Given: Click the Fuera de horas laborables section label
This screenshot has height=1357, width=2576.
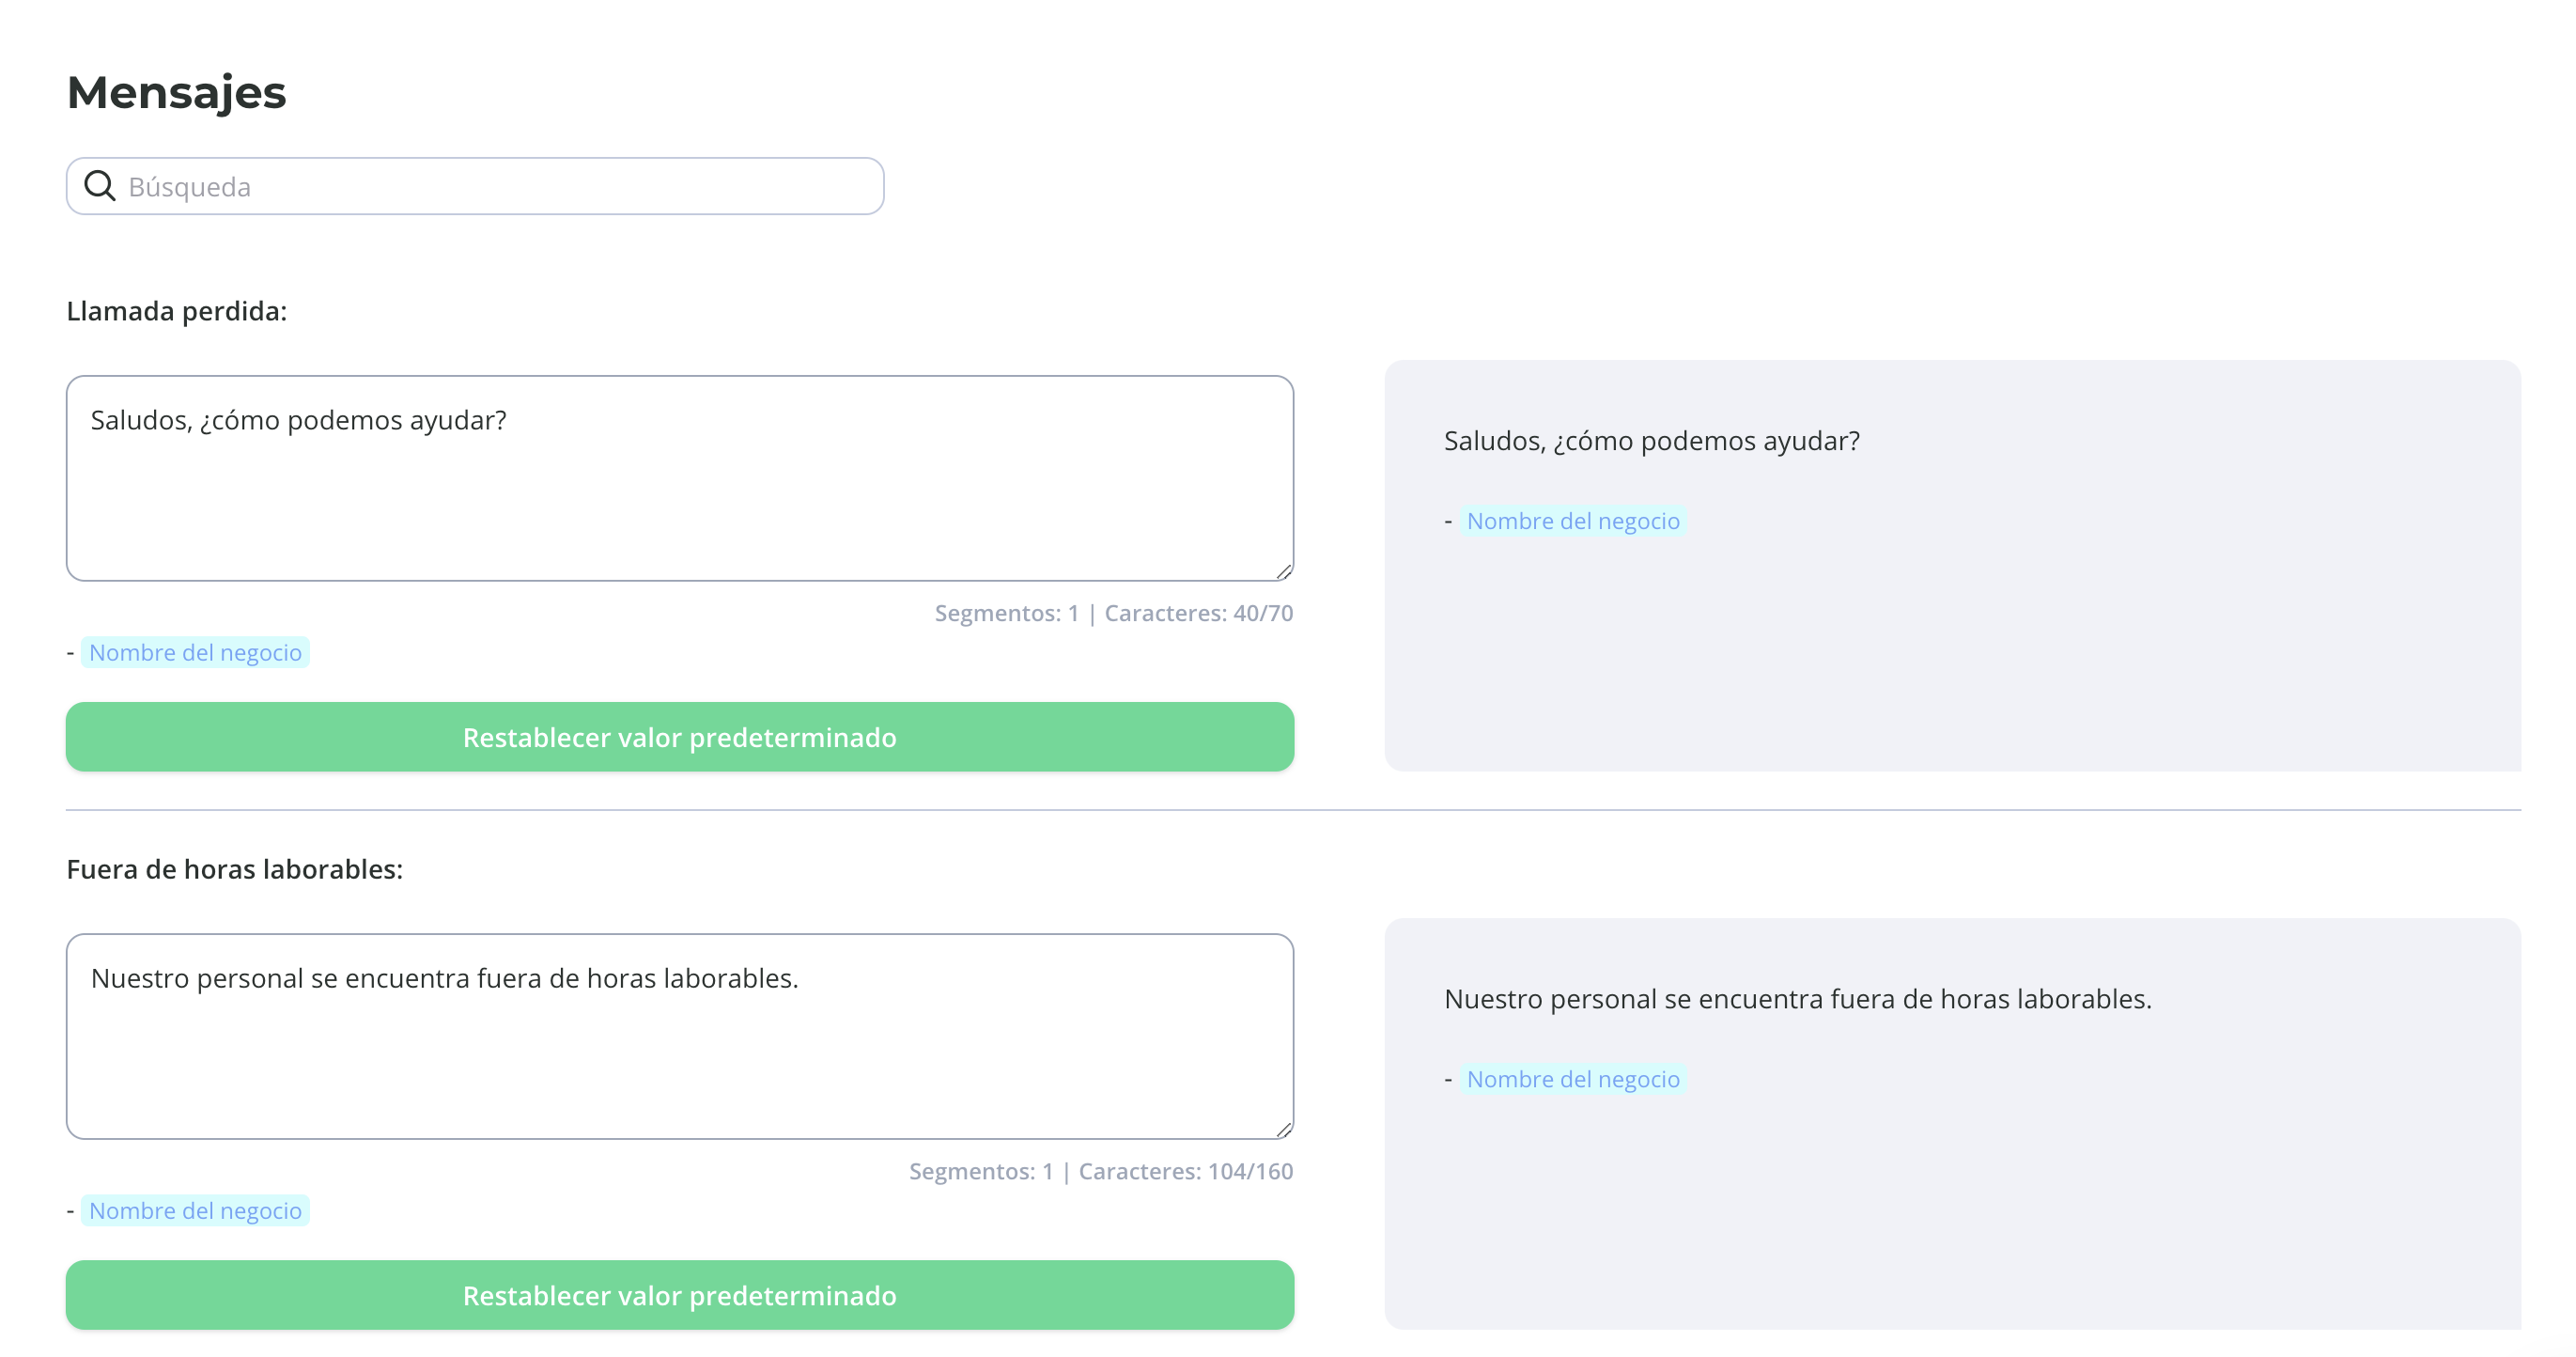Looking at the screenshot, I should coord(235,869).
